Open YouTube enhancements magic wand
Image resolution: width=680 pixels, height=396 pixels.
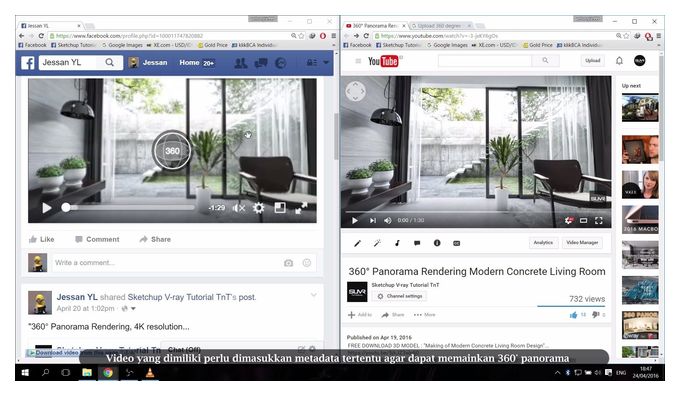[x=377, y=243]
